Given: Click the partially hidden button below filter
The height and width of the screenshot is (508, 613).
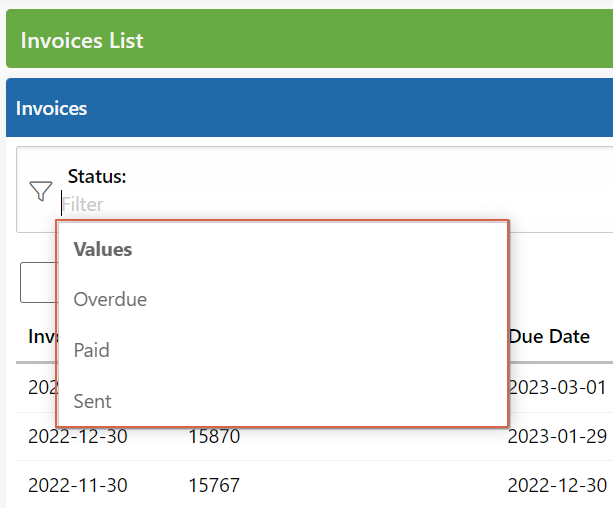Looking at the screenshot, I should click(38, 282).
